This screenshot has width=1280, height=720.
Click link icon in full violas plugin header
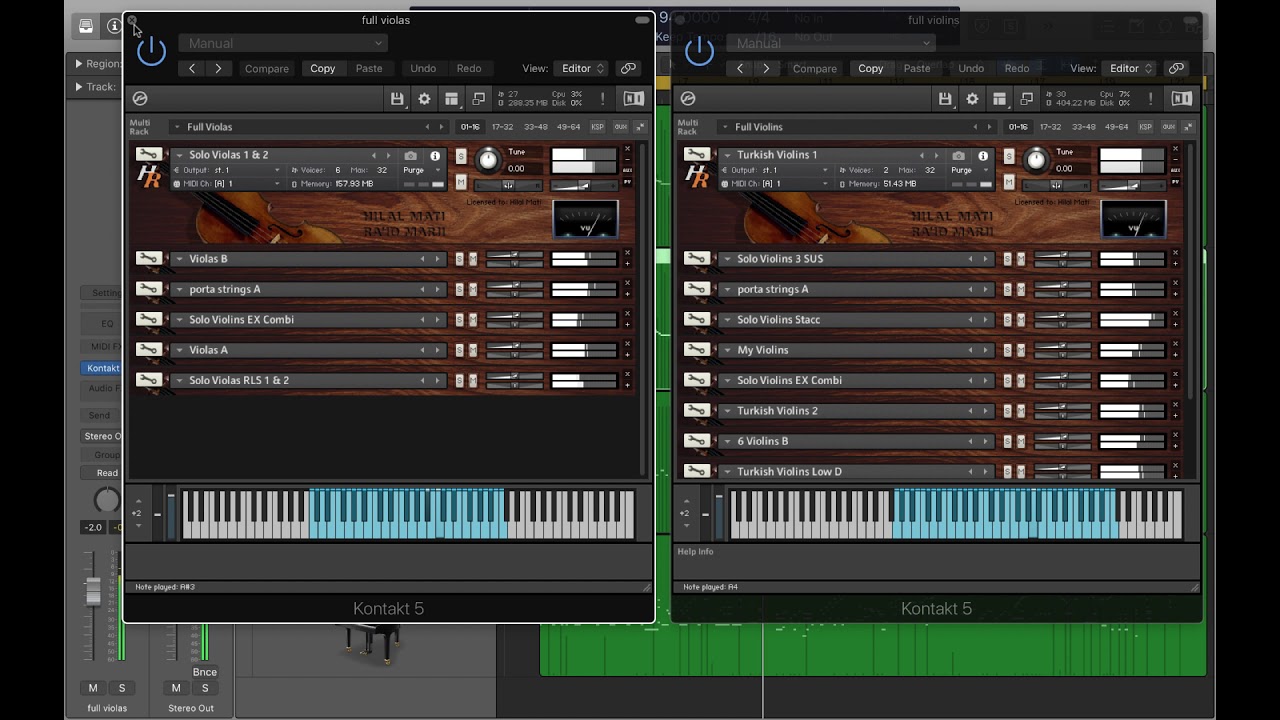tap(628, 68)
